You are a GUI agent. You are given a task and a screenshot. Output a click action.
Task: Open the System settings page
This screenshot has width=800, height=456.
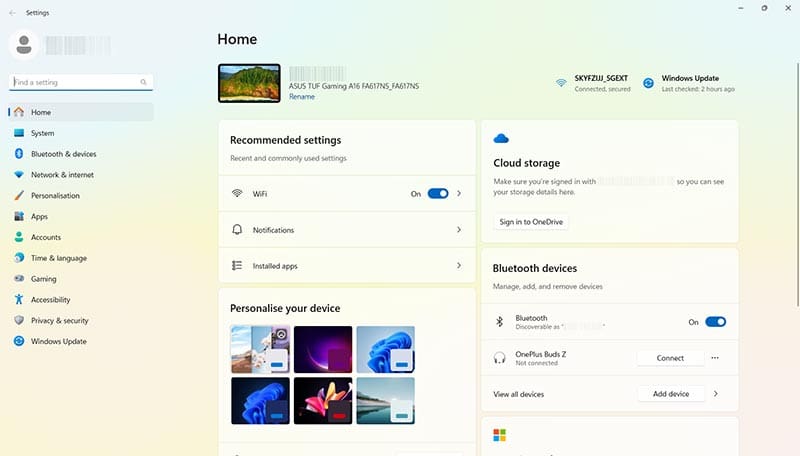(81, 133)
